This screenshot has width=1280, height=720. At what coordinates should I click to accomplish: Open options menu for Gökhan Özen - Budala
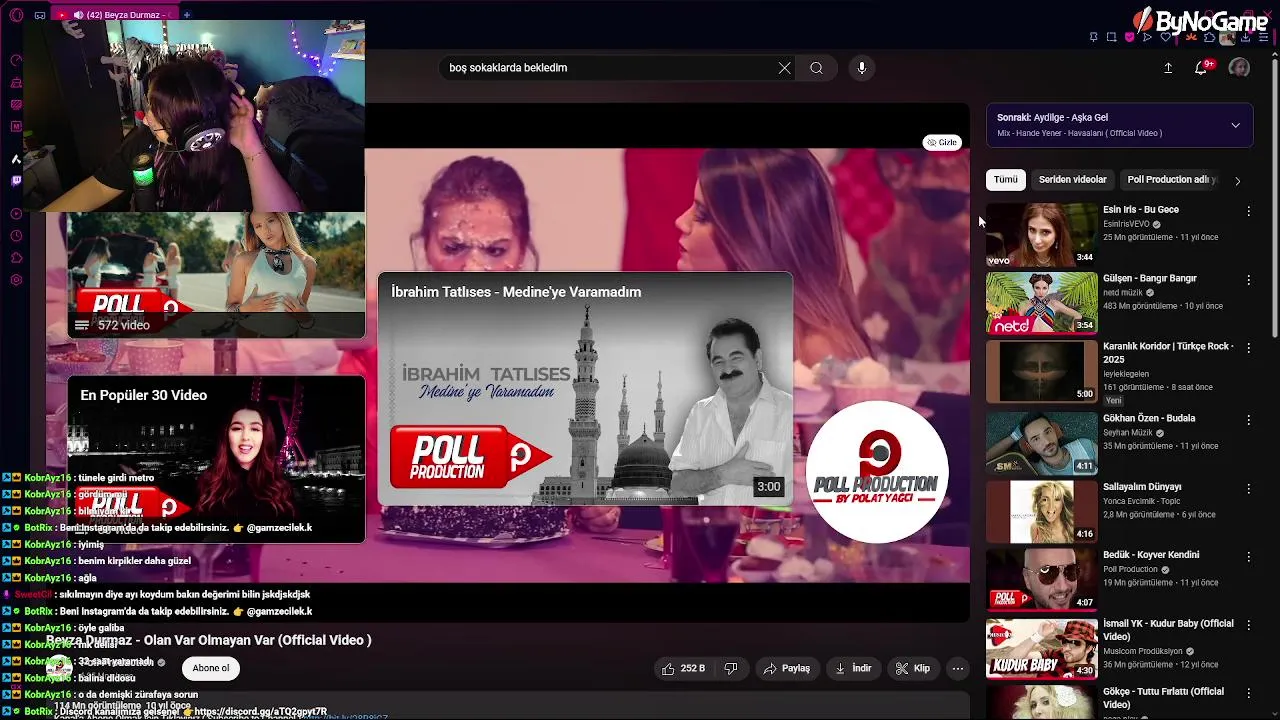[x=1248, y=420]
